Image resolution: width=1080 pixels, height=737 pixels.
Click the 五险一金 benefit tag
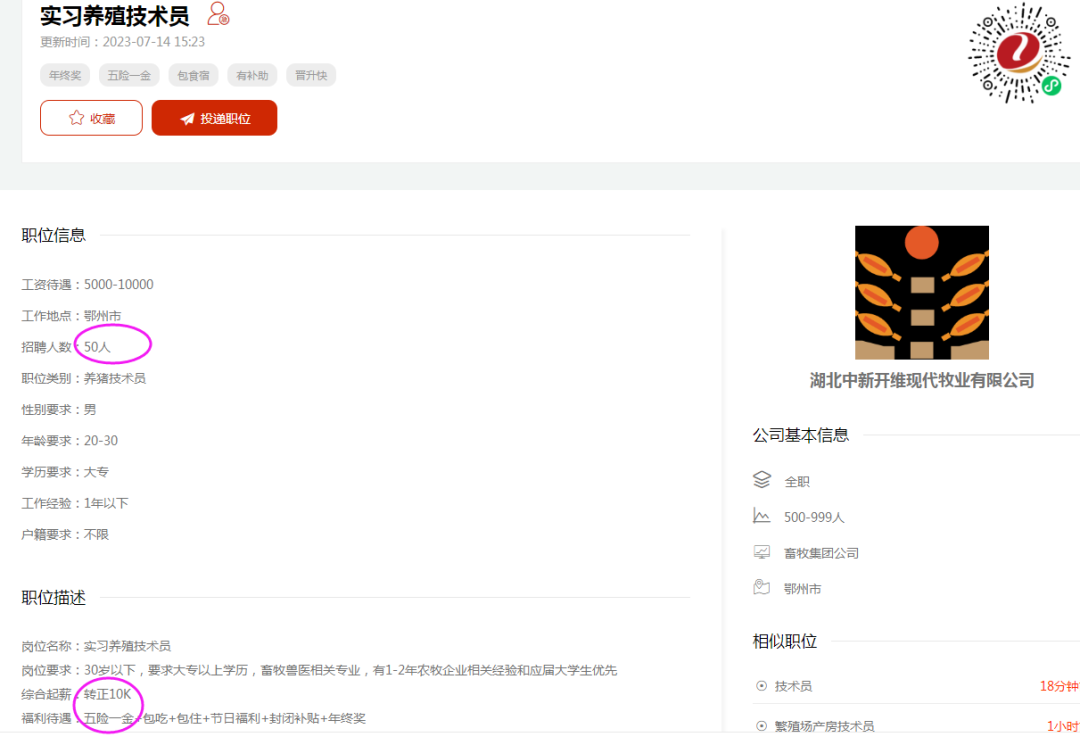pyautogui.click(x=128, y=75)
